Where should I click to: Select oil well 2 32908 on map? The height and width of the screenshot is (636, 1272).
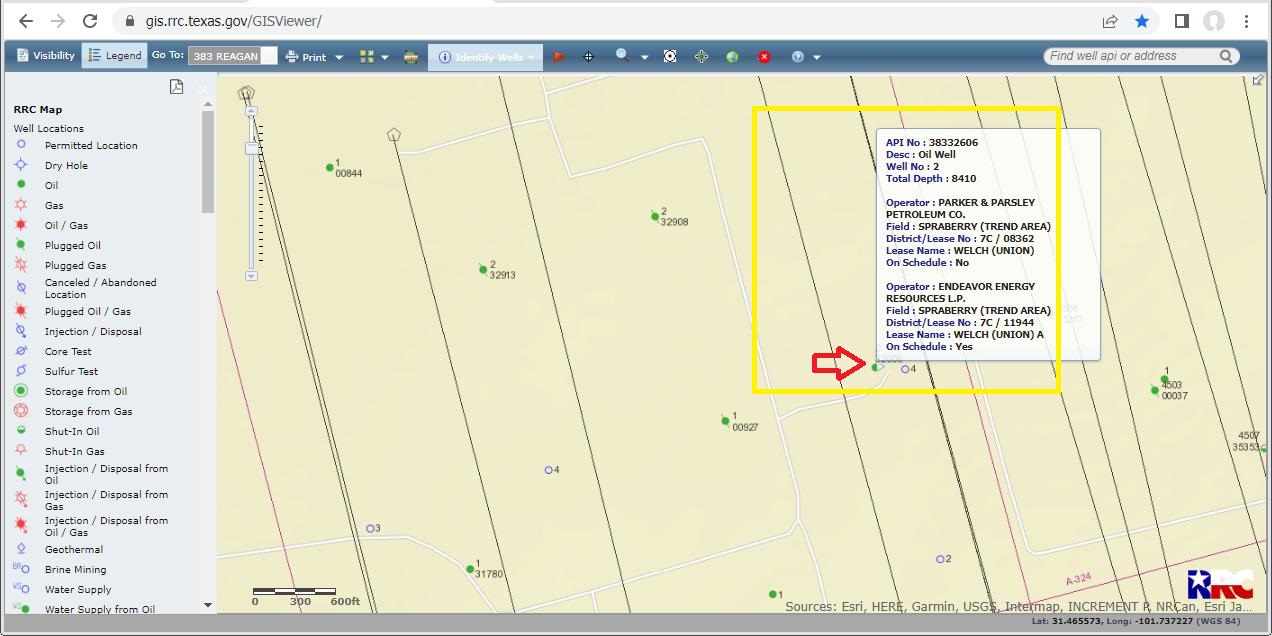[655, 216]
